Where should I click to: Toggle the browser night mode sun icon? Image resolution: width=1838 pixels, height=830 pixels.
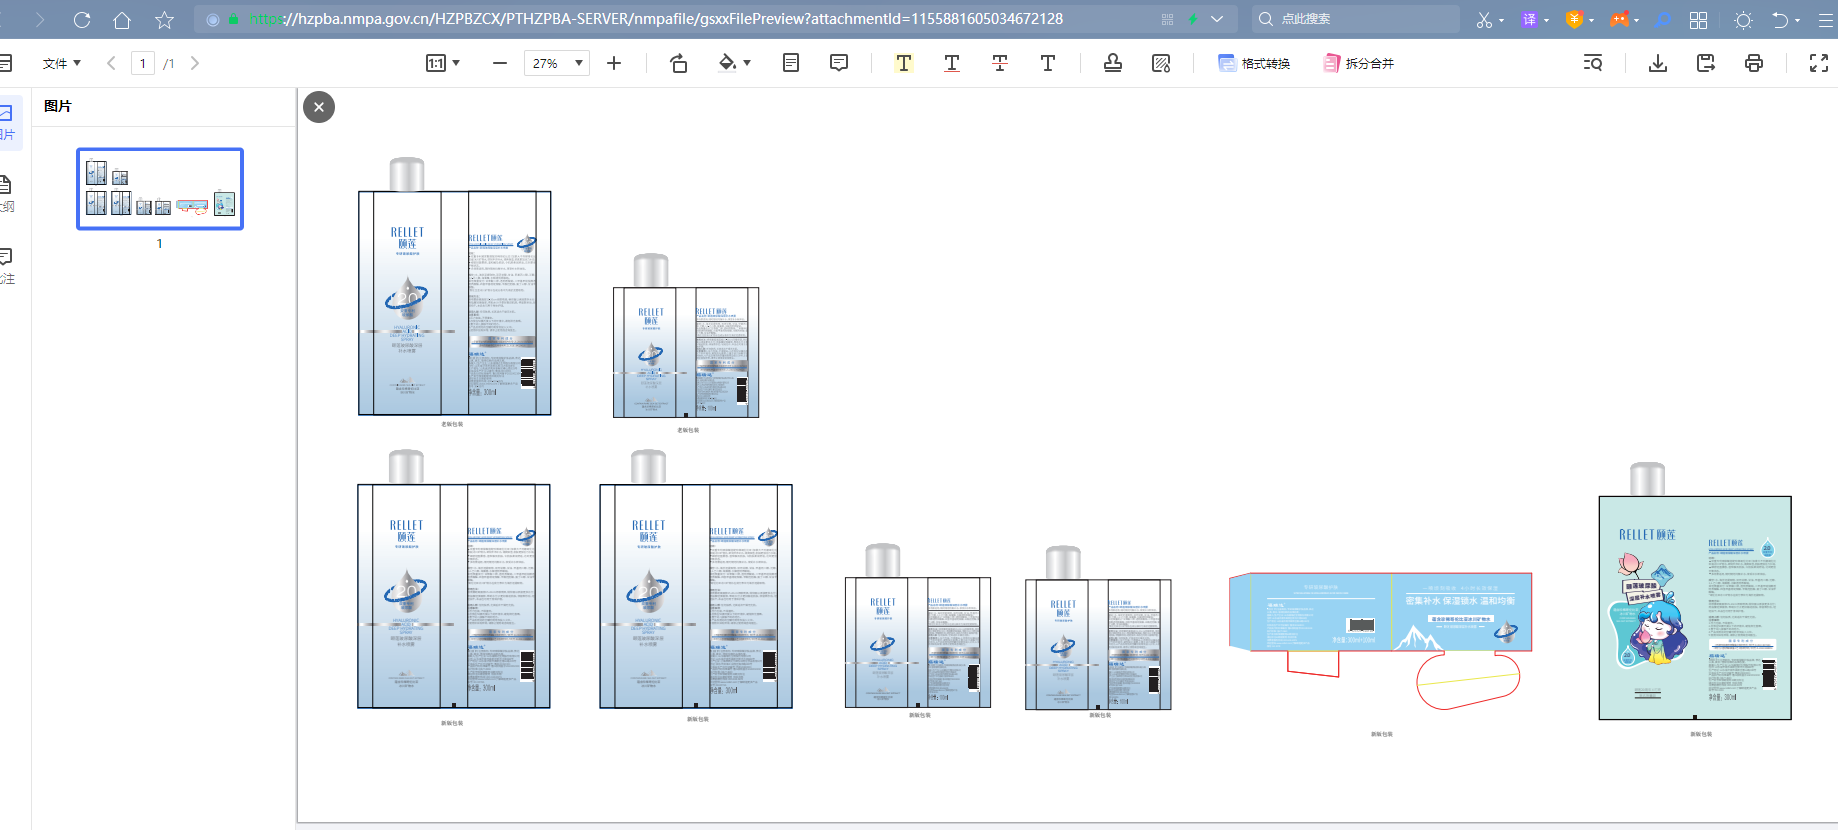click(1743, 20)
